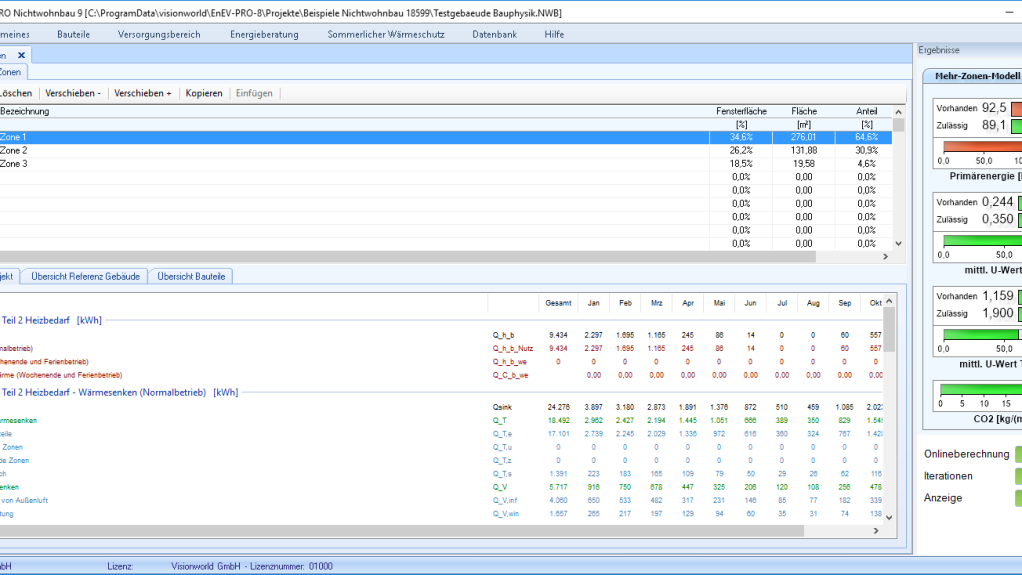Click the zone table's horizontal scroll-right arrow
The height and width of the screenshot is (575, 1022).
tap(885, 257)
